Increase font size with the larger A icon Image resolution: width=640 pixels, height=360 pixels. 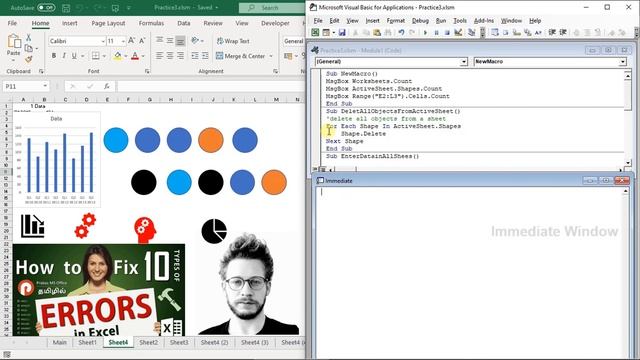(131, 41)
